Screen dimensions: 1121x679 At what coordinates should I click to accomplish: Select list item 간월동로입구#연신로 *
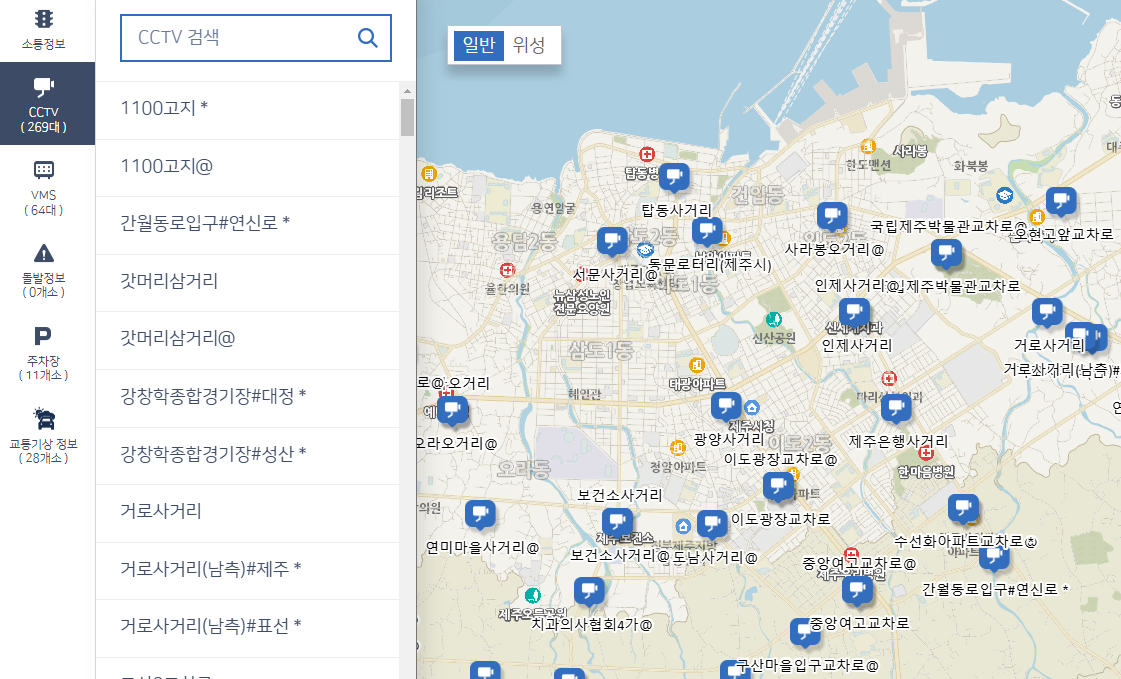click(247, 225)
